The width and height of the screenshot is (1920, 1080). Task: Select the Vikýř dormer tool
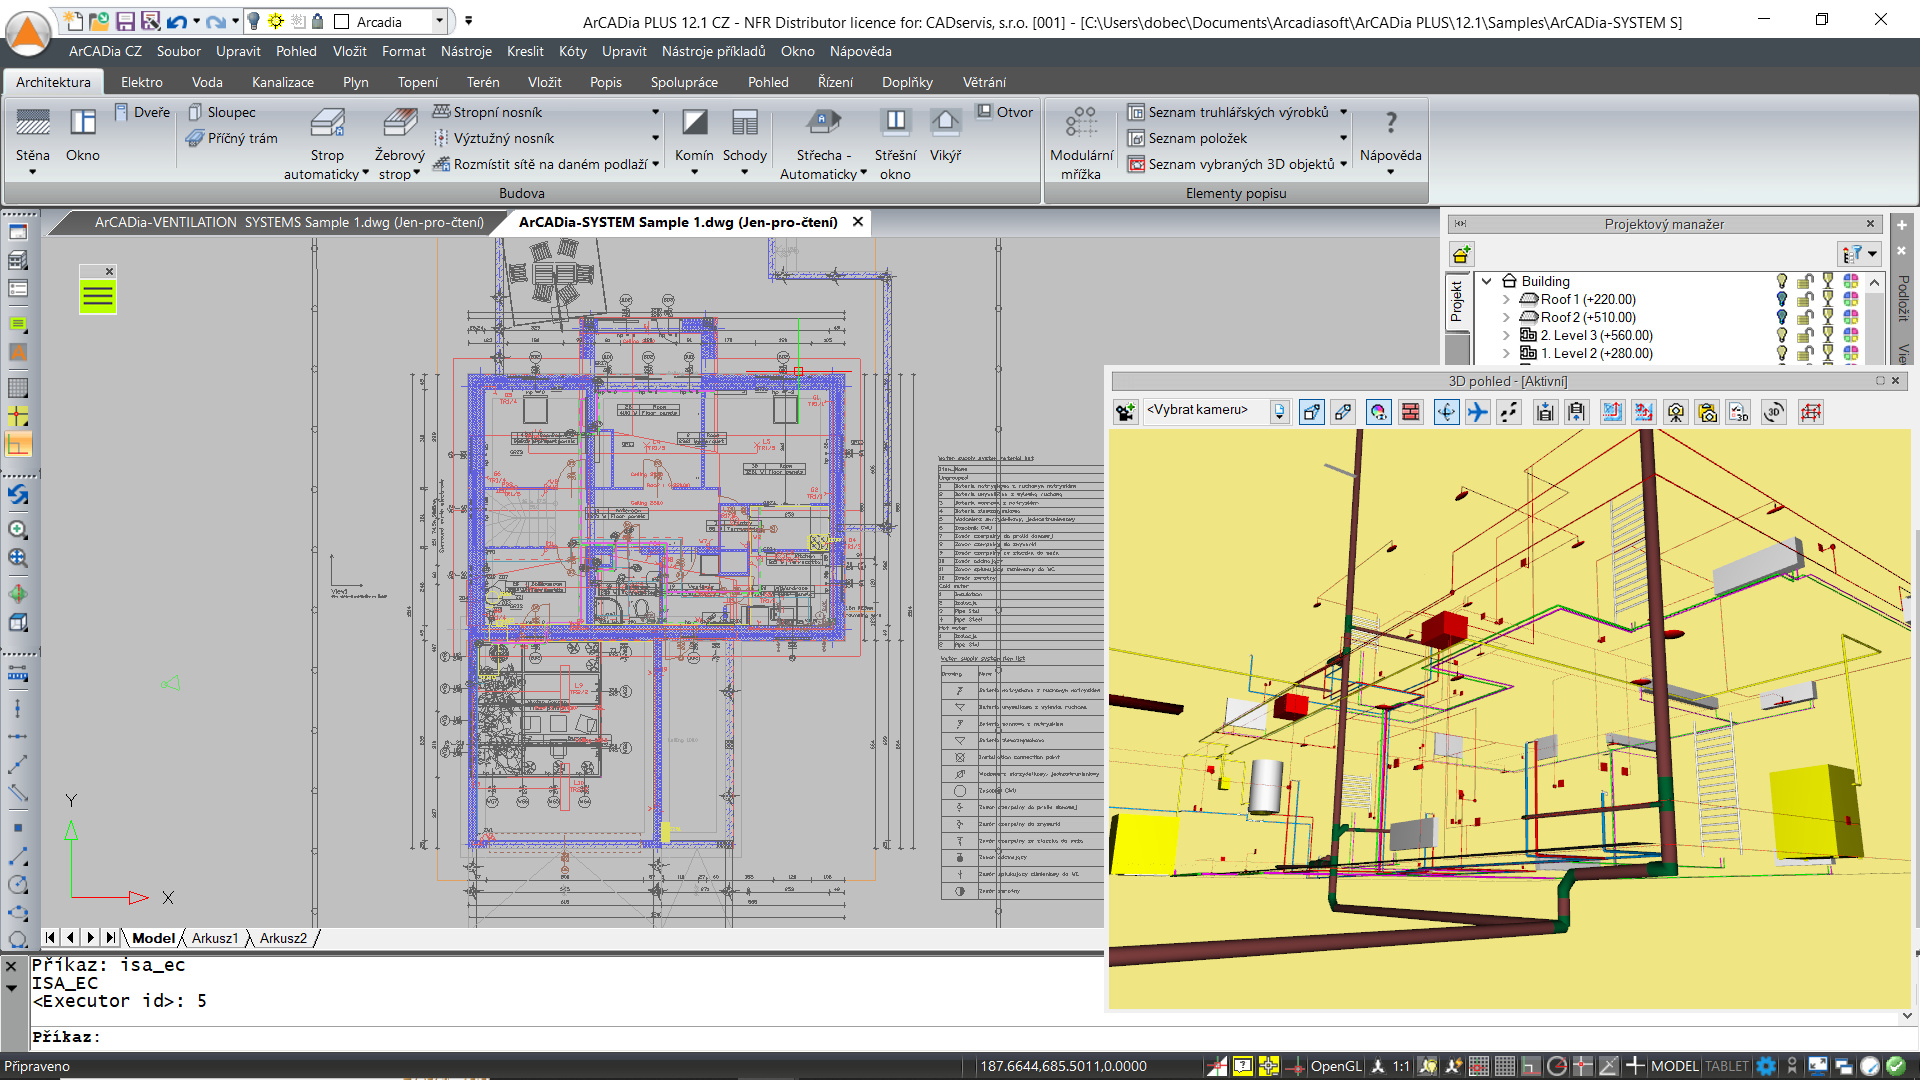(x=945, y=137)
